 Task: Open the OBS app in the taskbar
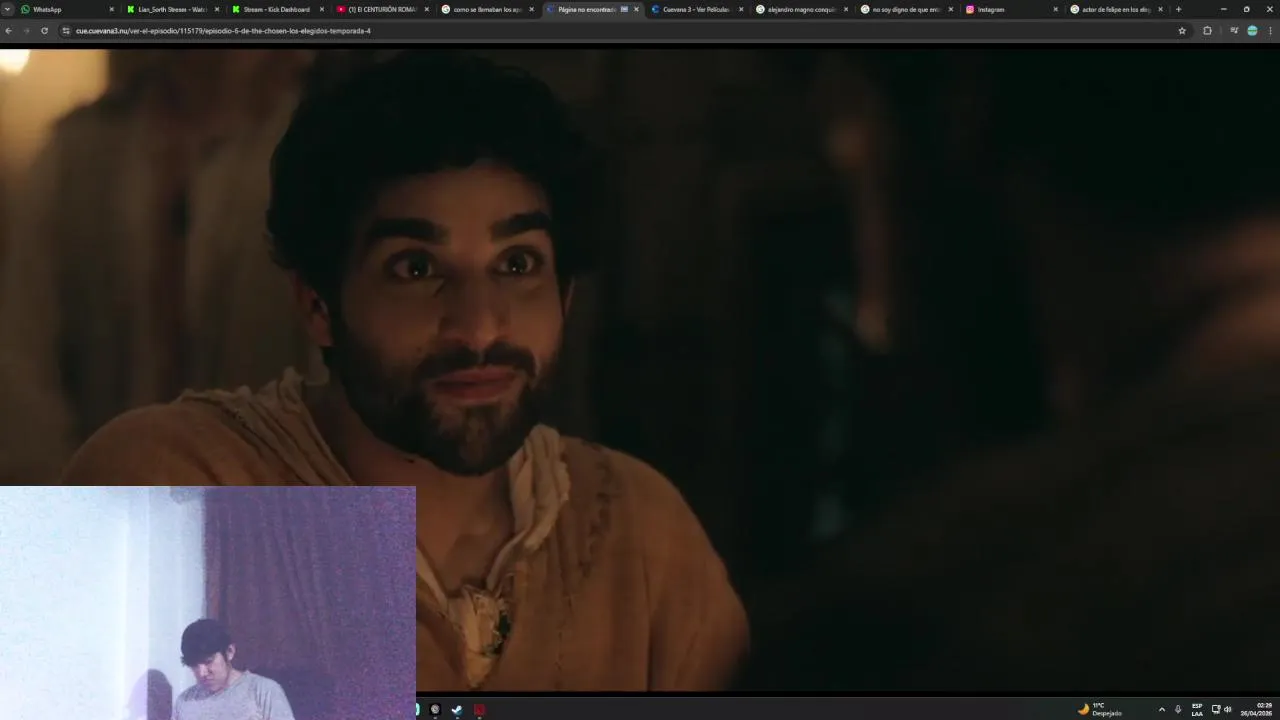point(435,710)
